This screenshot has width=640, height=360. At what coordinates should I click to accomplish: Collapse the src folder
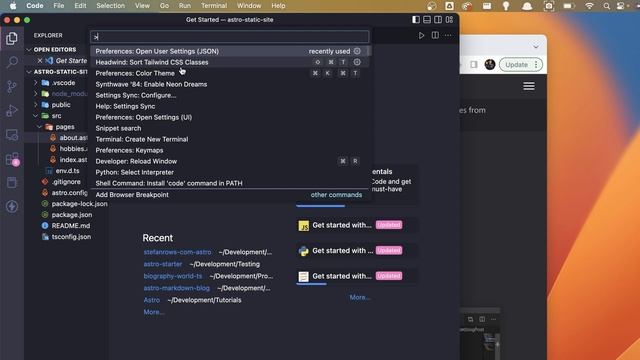(36, 116)
